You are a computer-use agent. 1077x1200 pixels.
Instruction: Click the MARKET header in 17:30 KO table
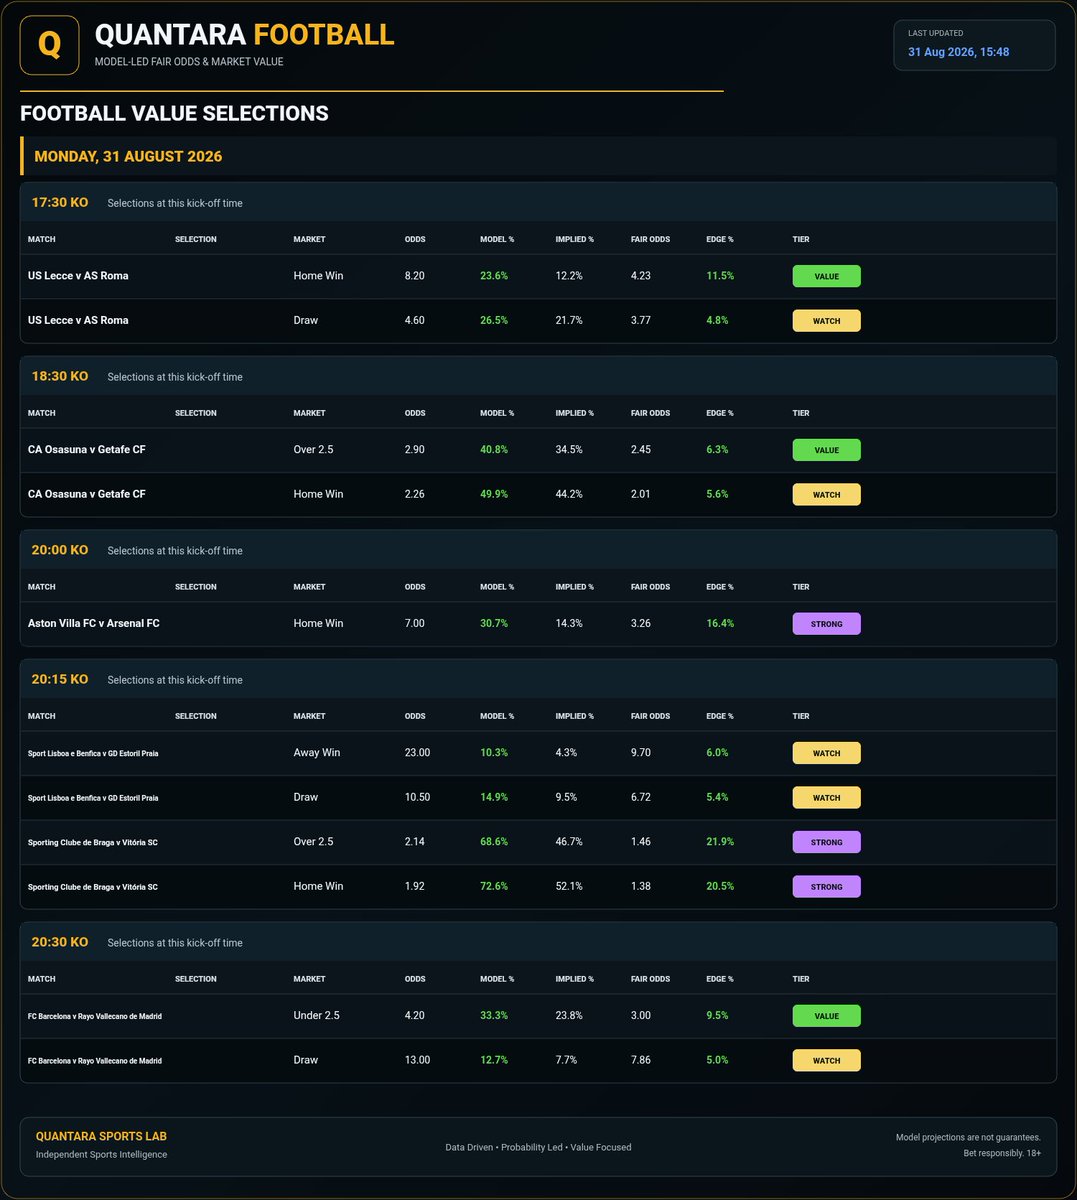click(309, 239)
